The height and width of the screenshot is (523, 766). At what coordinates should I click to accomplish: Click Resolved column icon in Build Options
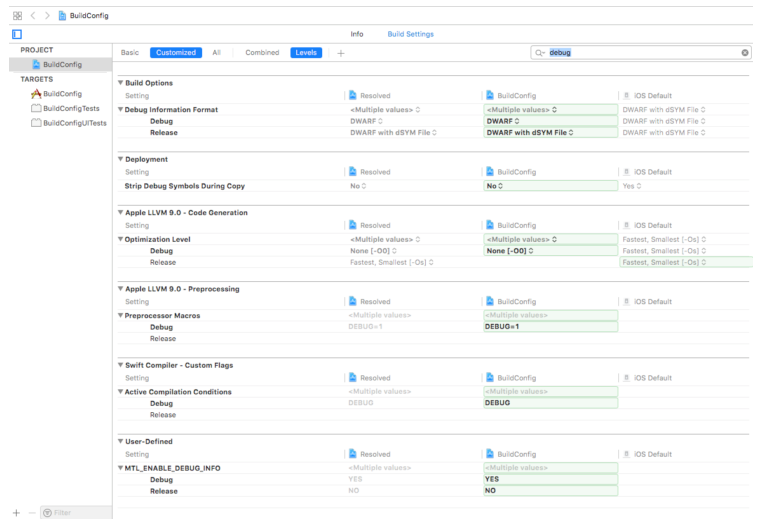tap(353, 95)
